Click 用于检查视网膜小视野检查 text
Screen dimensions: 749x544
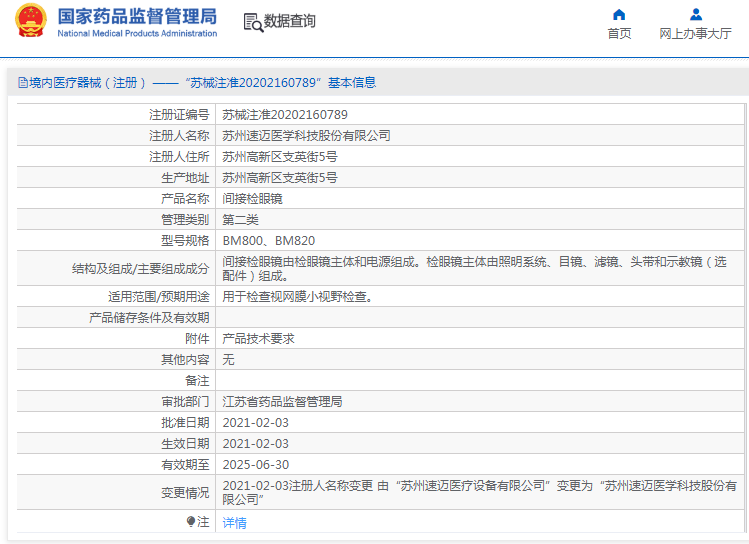(297, 297)
